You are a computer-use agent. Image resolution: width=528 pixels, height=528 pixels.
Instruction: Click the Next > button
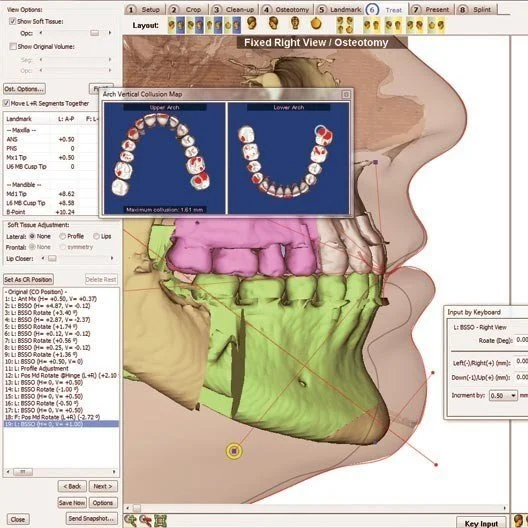(x=103, y=486)
